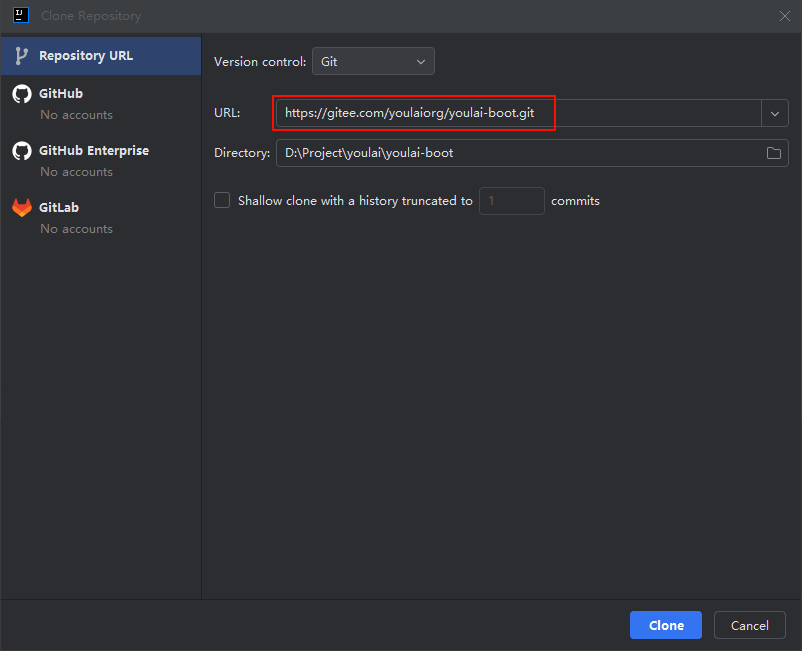This screenshot has width=802, height=651.
Task: Click the IntelliJ IDEA logo in title bar
Action: pyautogui.click(x=20, y=15)
